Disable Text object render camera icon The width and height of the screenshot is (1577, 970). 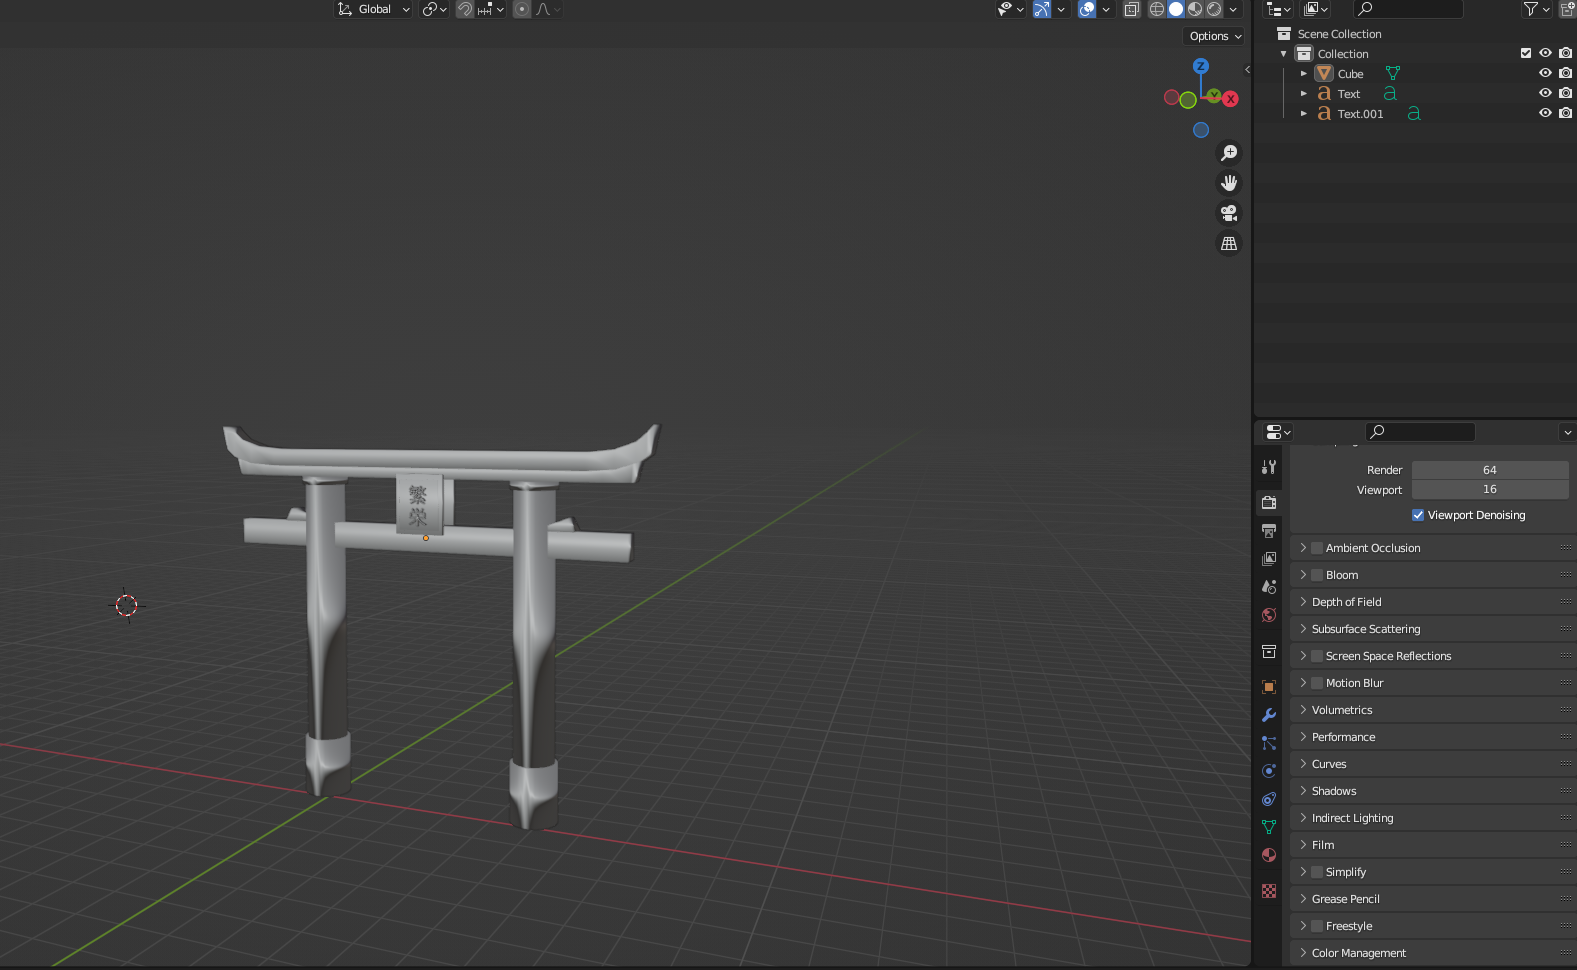pos(1566,93)
